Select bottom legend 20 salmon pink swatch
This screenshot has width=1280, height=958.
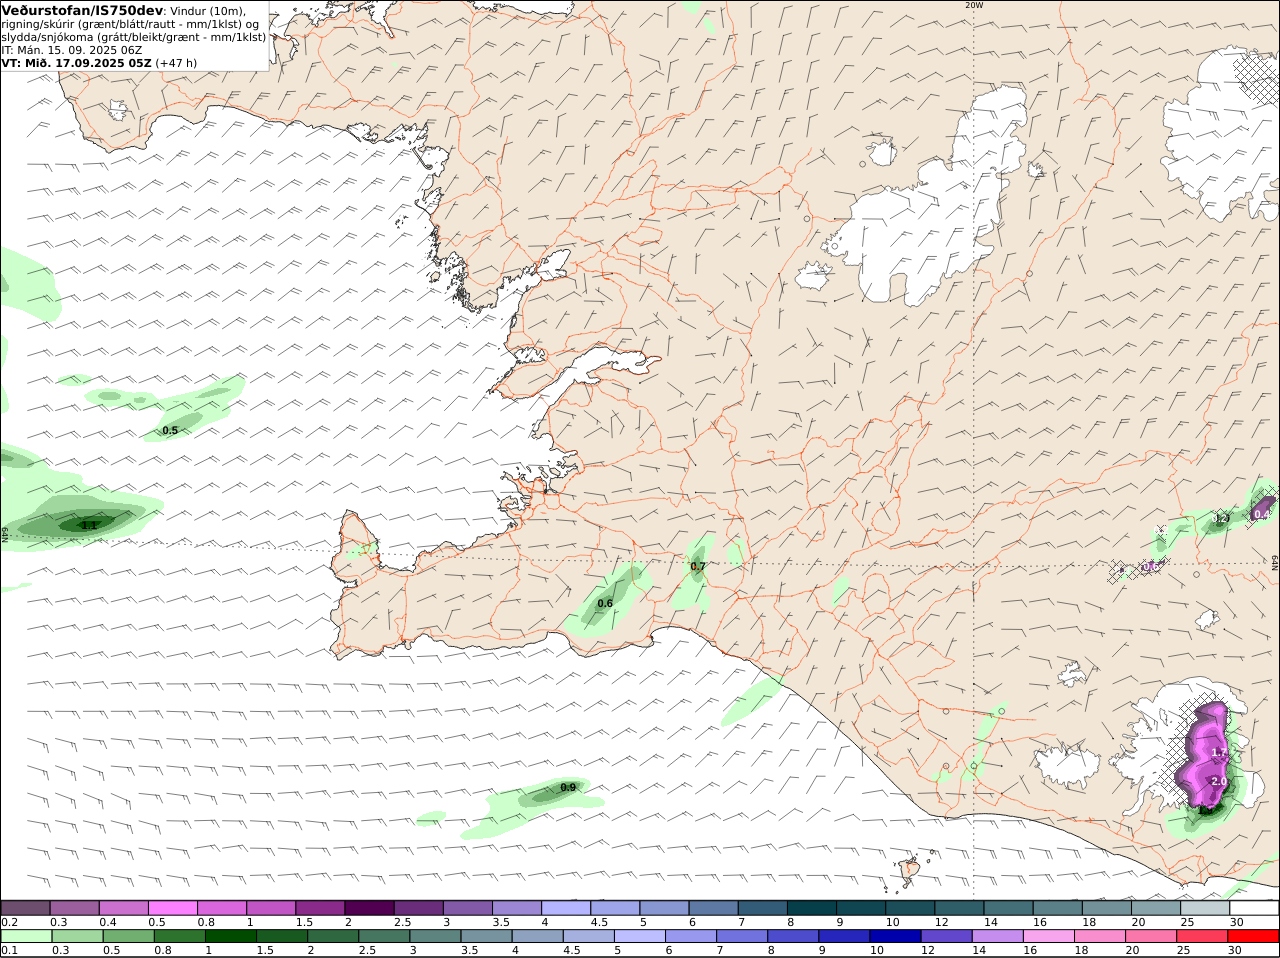click(x=1151, y=936)
